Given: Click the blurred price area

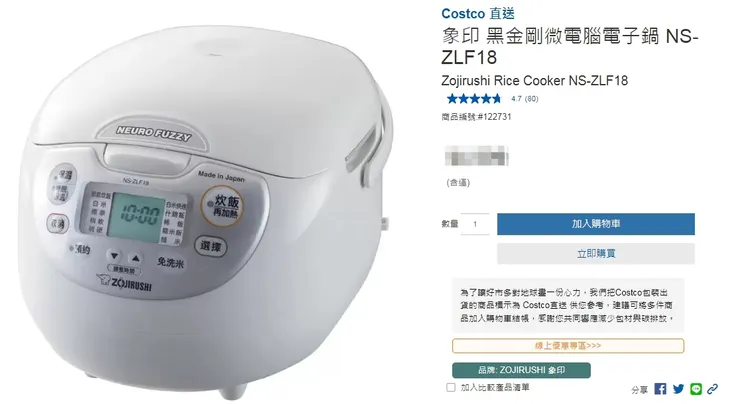Looking at the screenshot, I should [x=476, y=156].
